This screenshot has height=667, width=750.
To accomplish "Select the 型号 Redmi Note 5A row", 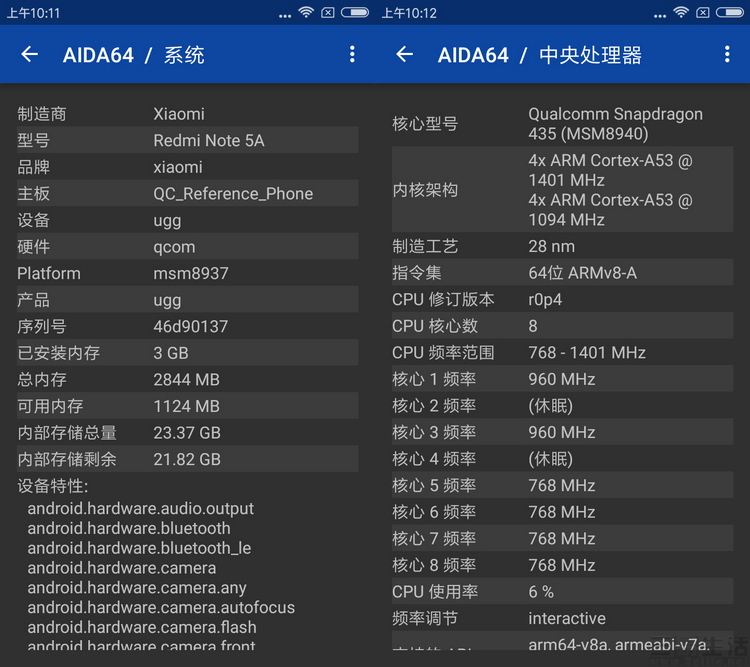I will click(187, 140).
